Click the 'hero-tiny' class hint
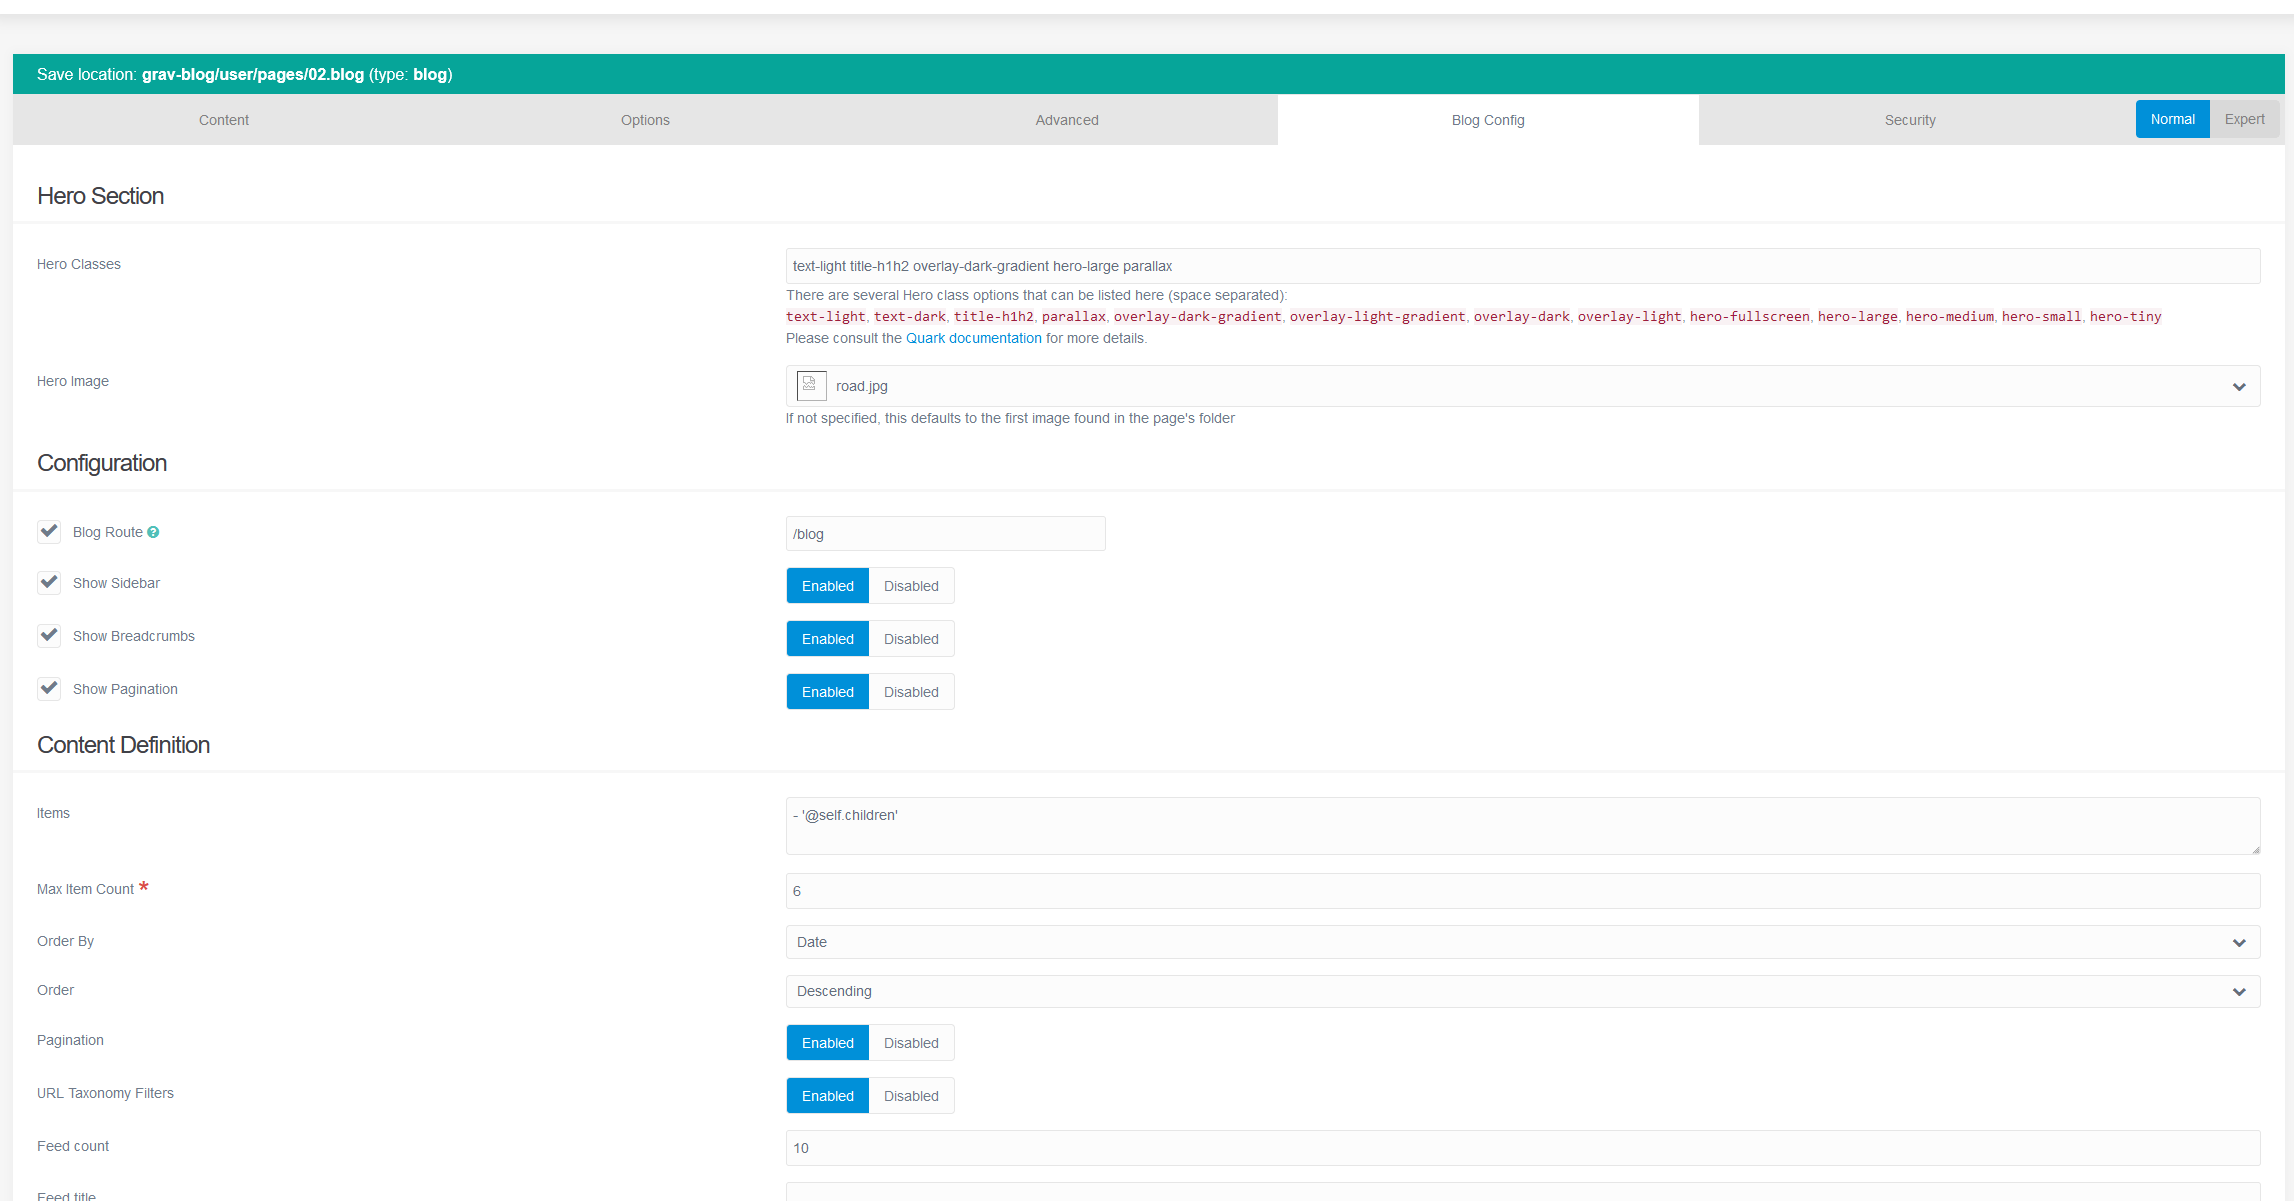2294x1201 pixels. coord(2125,316)
